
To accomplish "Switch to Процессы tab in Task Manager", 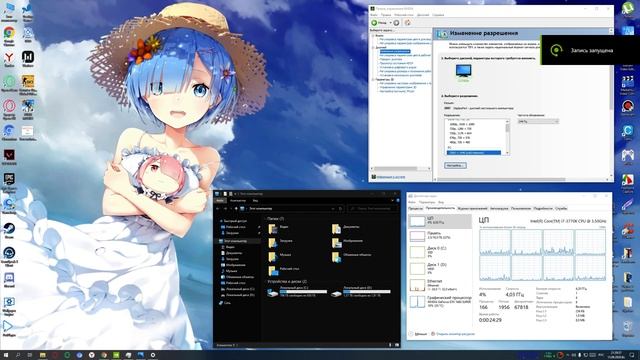I will point(416,209).
